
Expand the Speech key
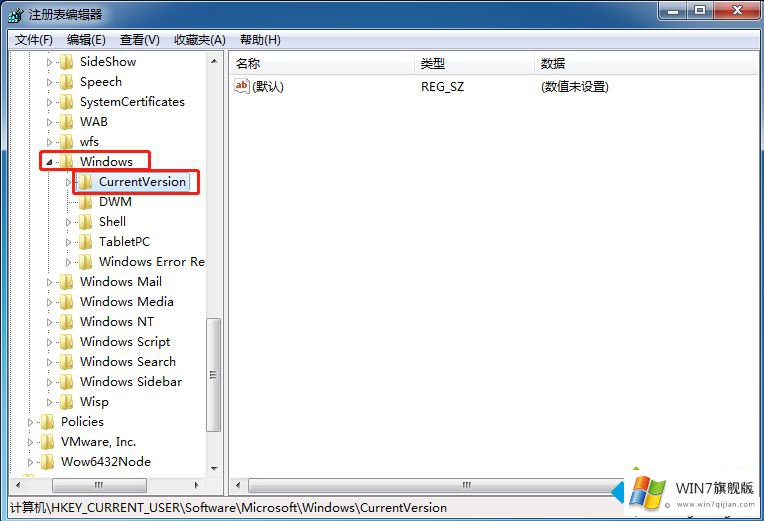pos(49,82)
